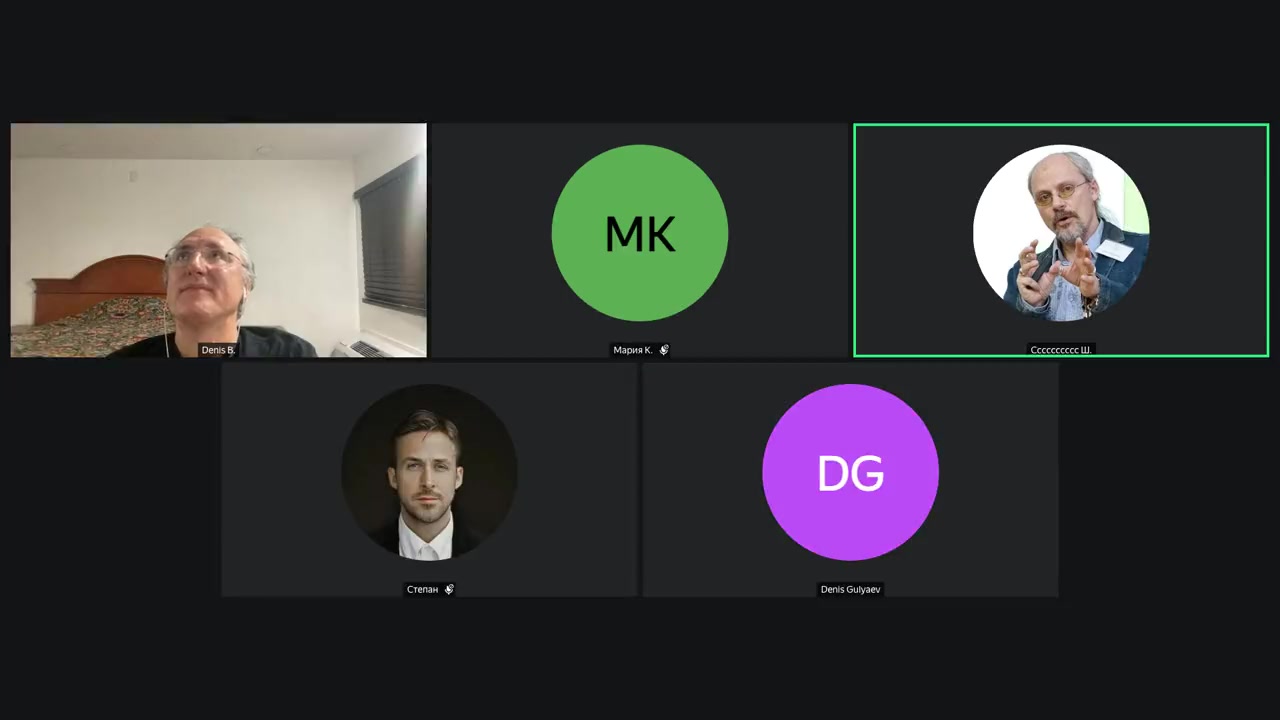The height and width of the screenshot is (720, 1280).
Task: Select the purple DG initials avatar
Action: pos(850,472)
